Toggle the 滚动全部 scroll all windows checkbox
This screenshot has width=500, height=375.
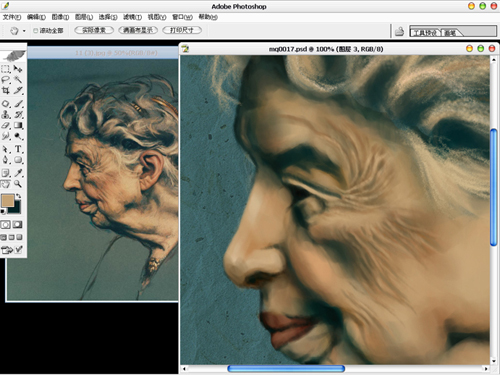(x=35, y=31)
